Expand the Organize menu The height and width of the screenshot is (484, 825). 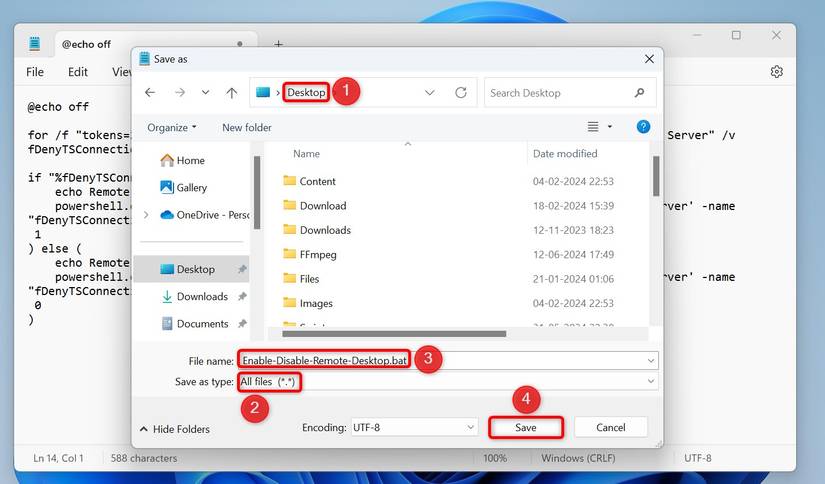[x=172, y=127]
